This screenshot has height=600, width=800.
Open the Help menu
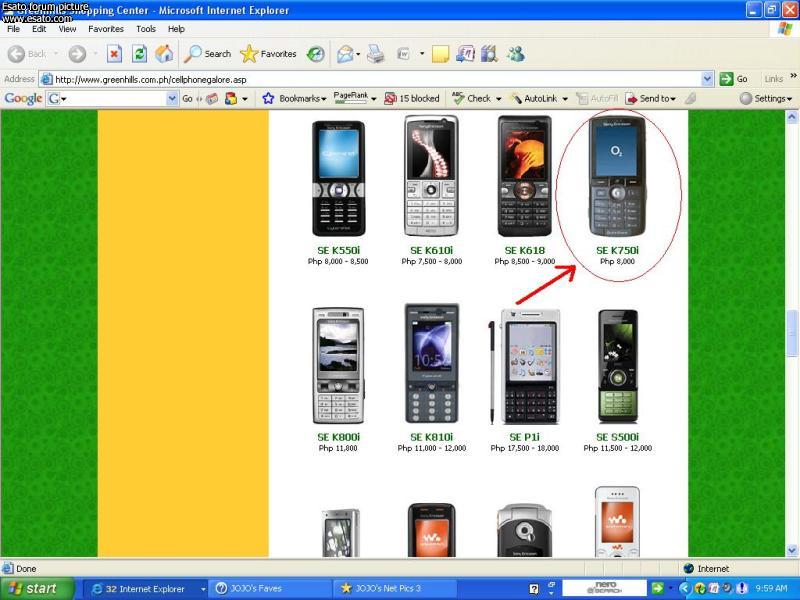[176, 29]
